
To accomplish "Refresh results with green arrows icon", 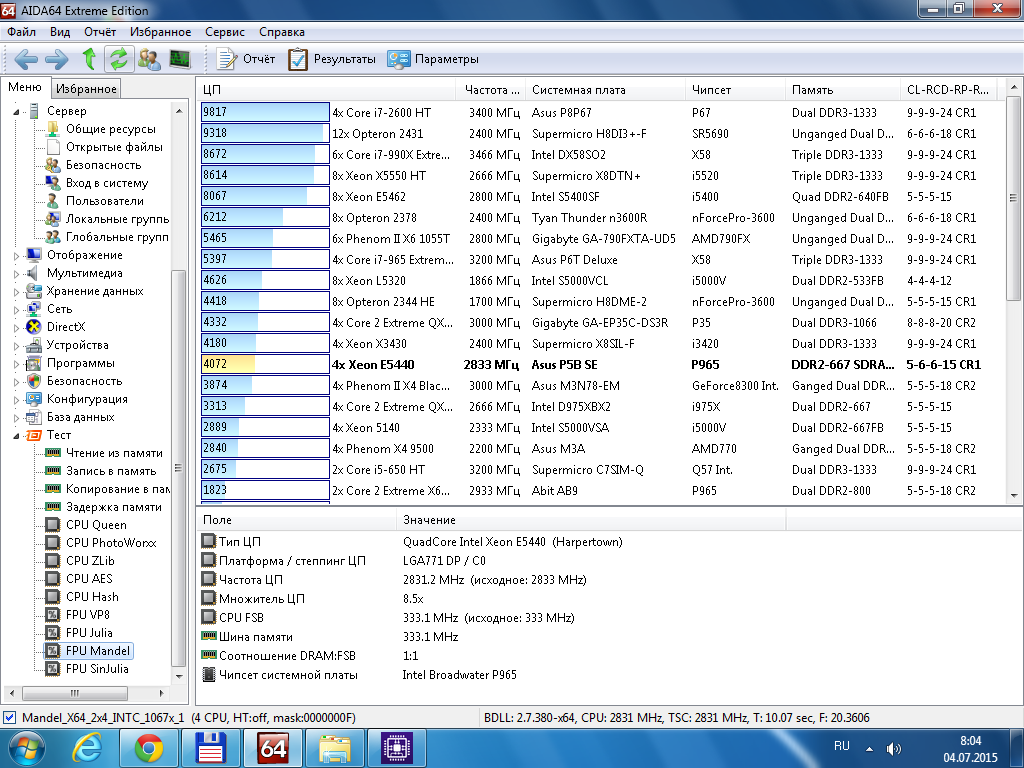I will [x=118, y=59].
